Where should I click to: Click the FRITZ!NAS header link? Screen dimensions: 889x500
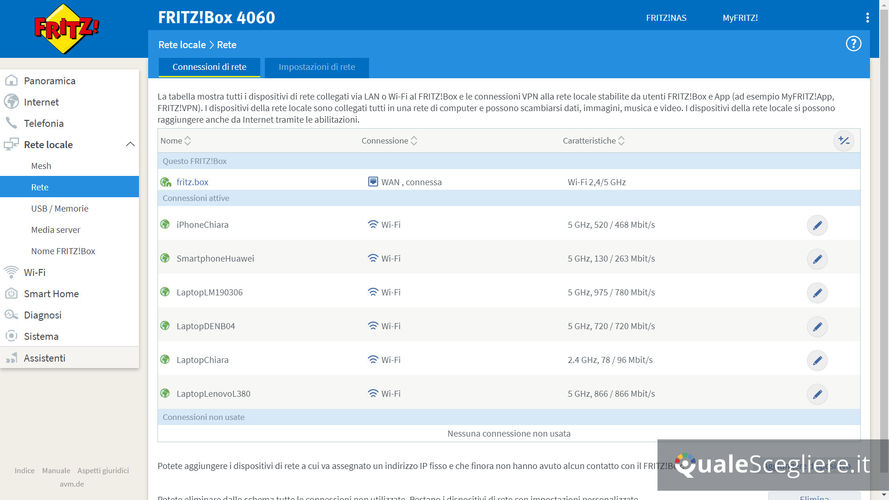click(665, 18)
